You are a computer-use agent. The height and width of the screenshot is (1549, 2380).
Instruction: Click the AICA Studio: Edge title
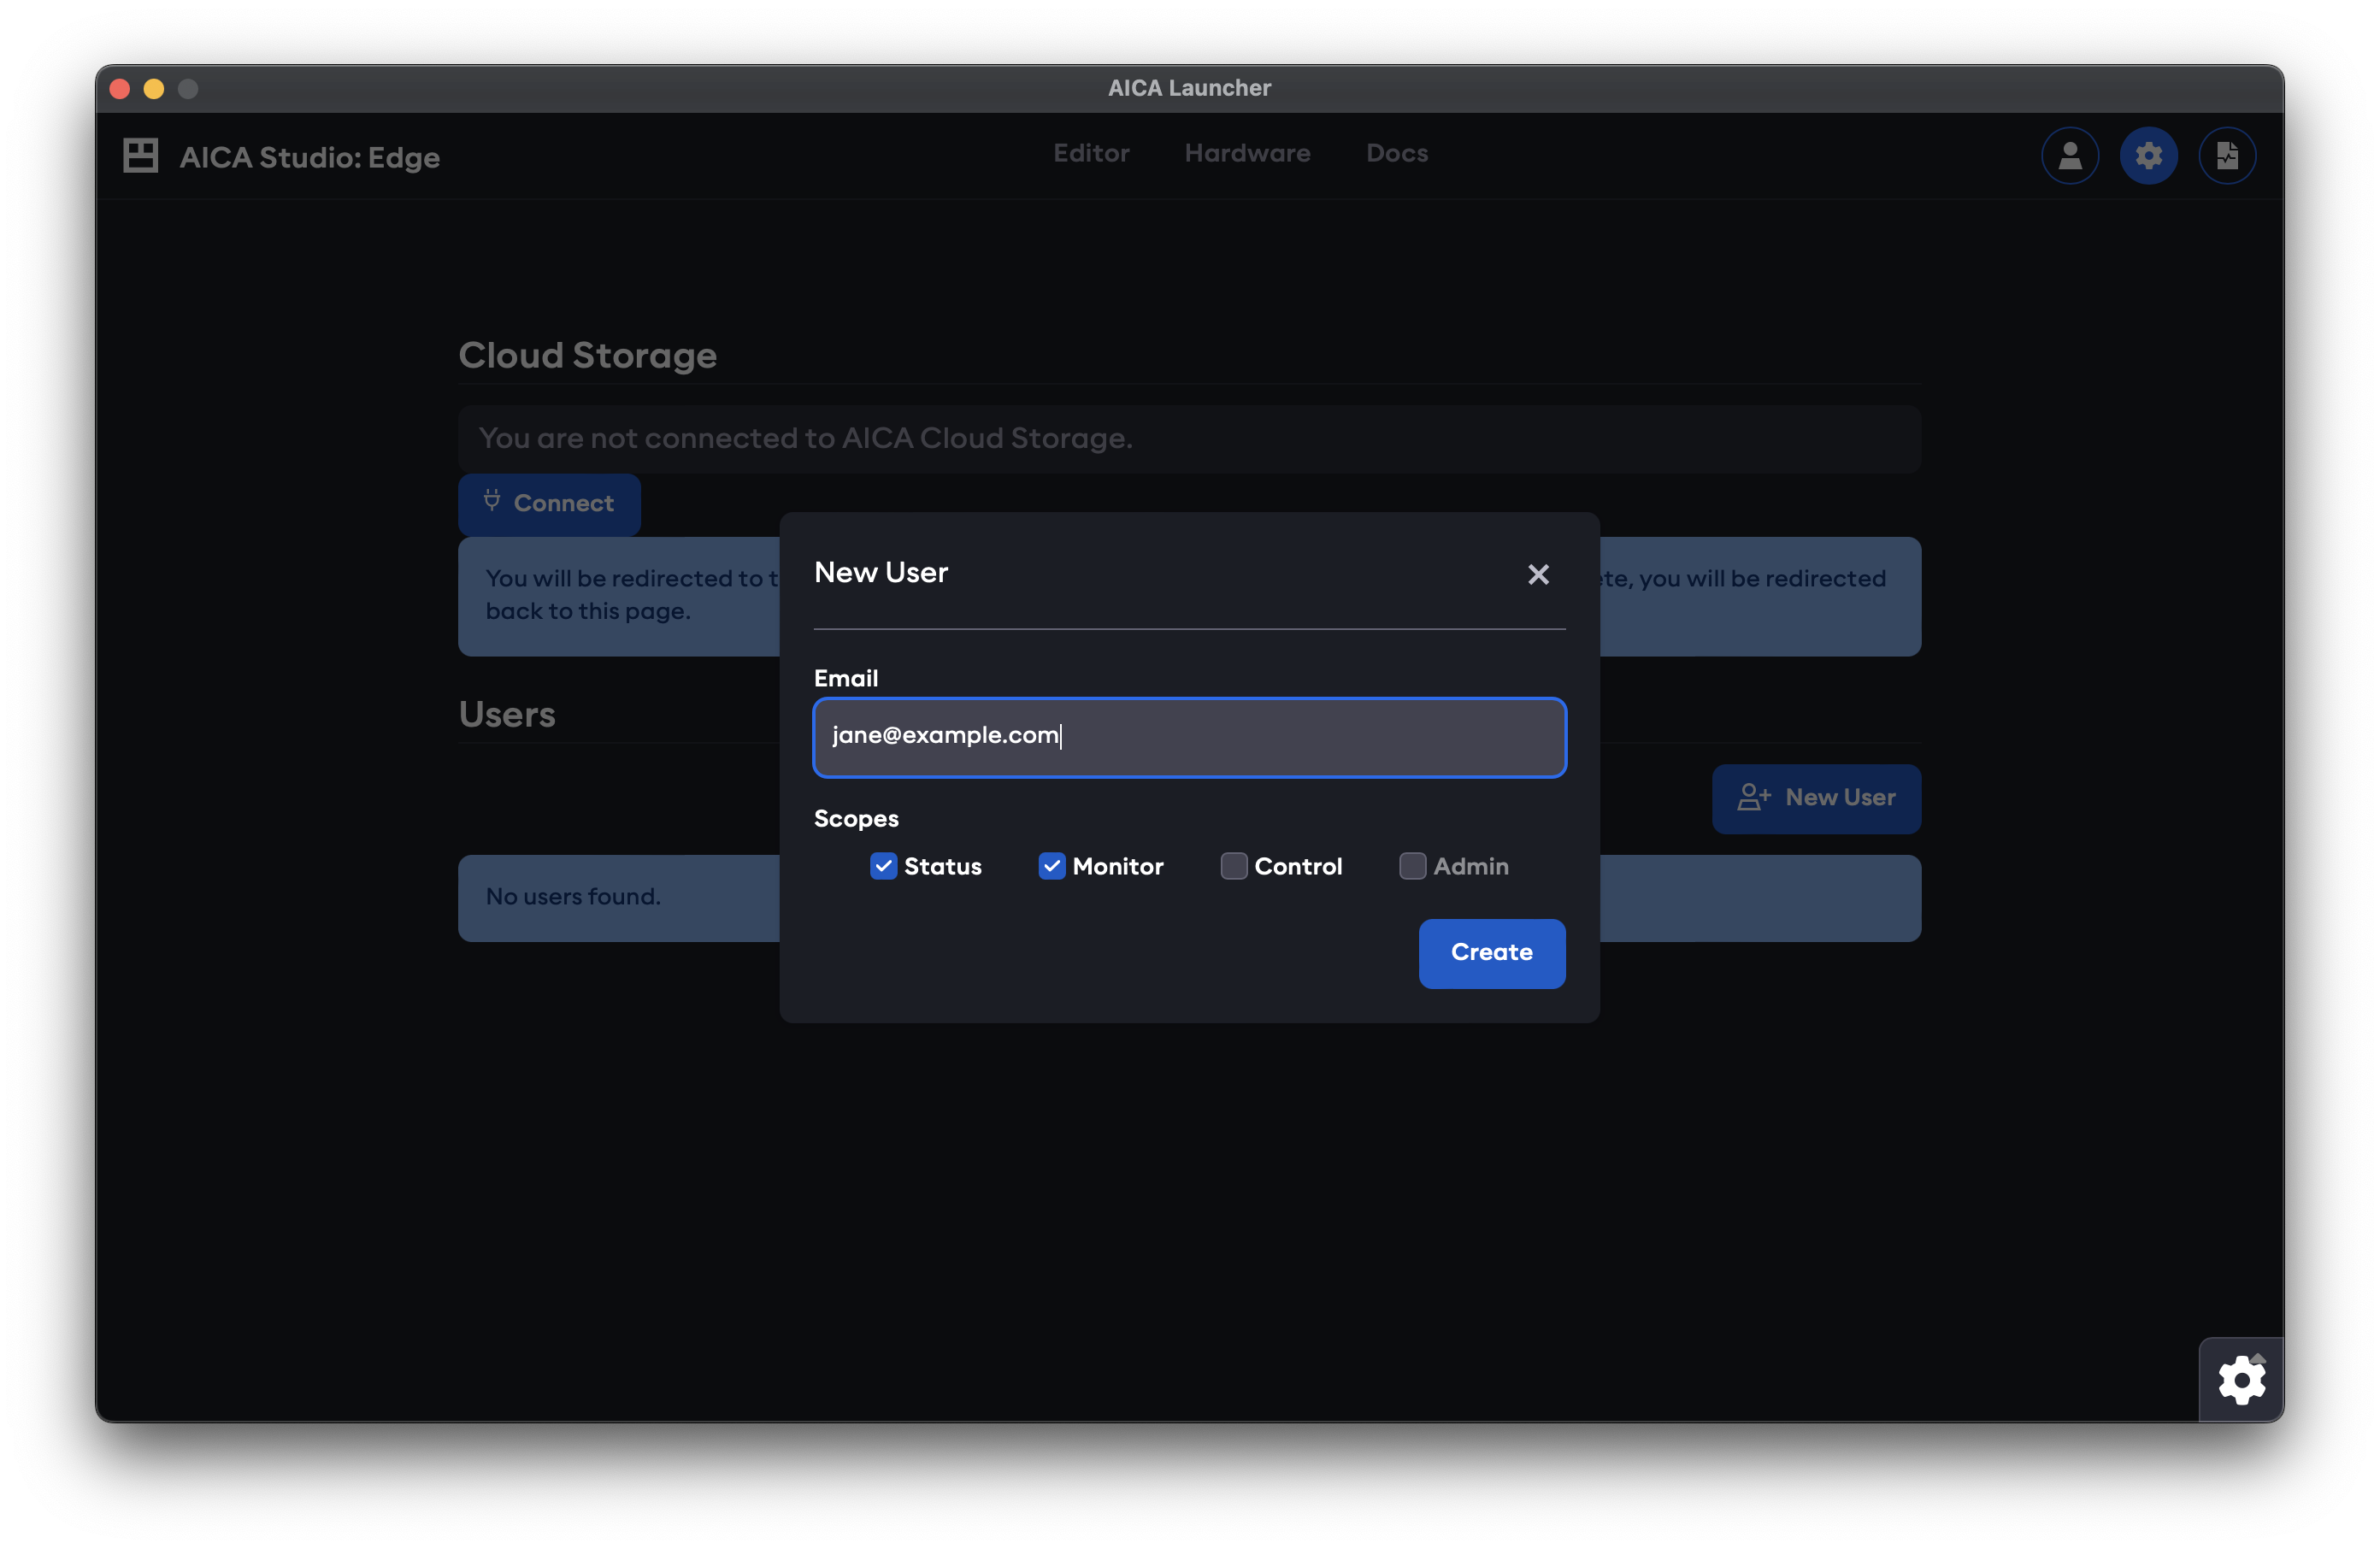click(x=310, y=157)
